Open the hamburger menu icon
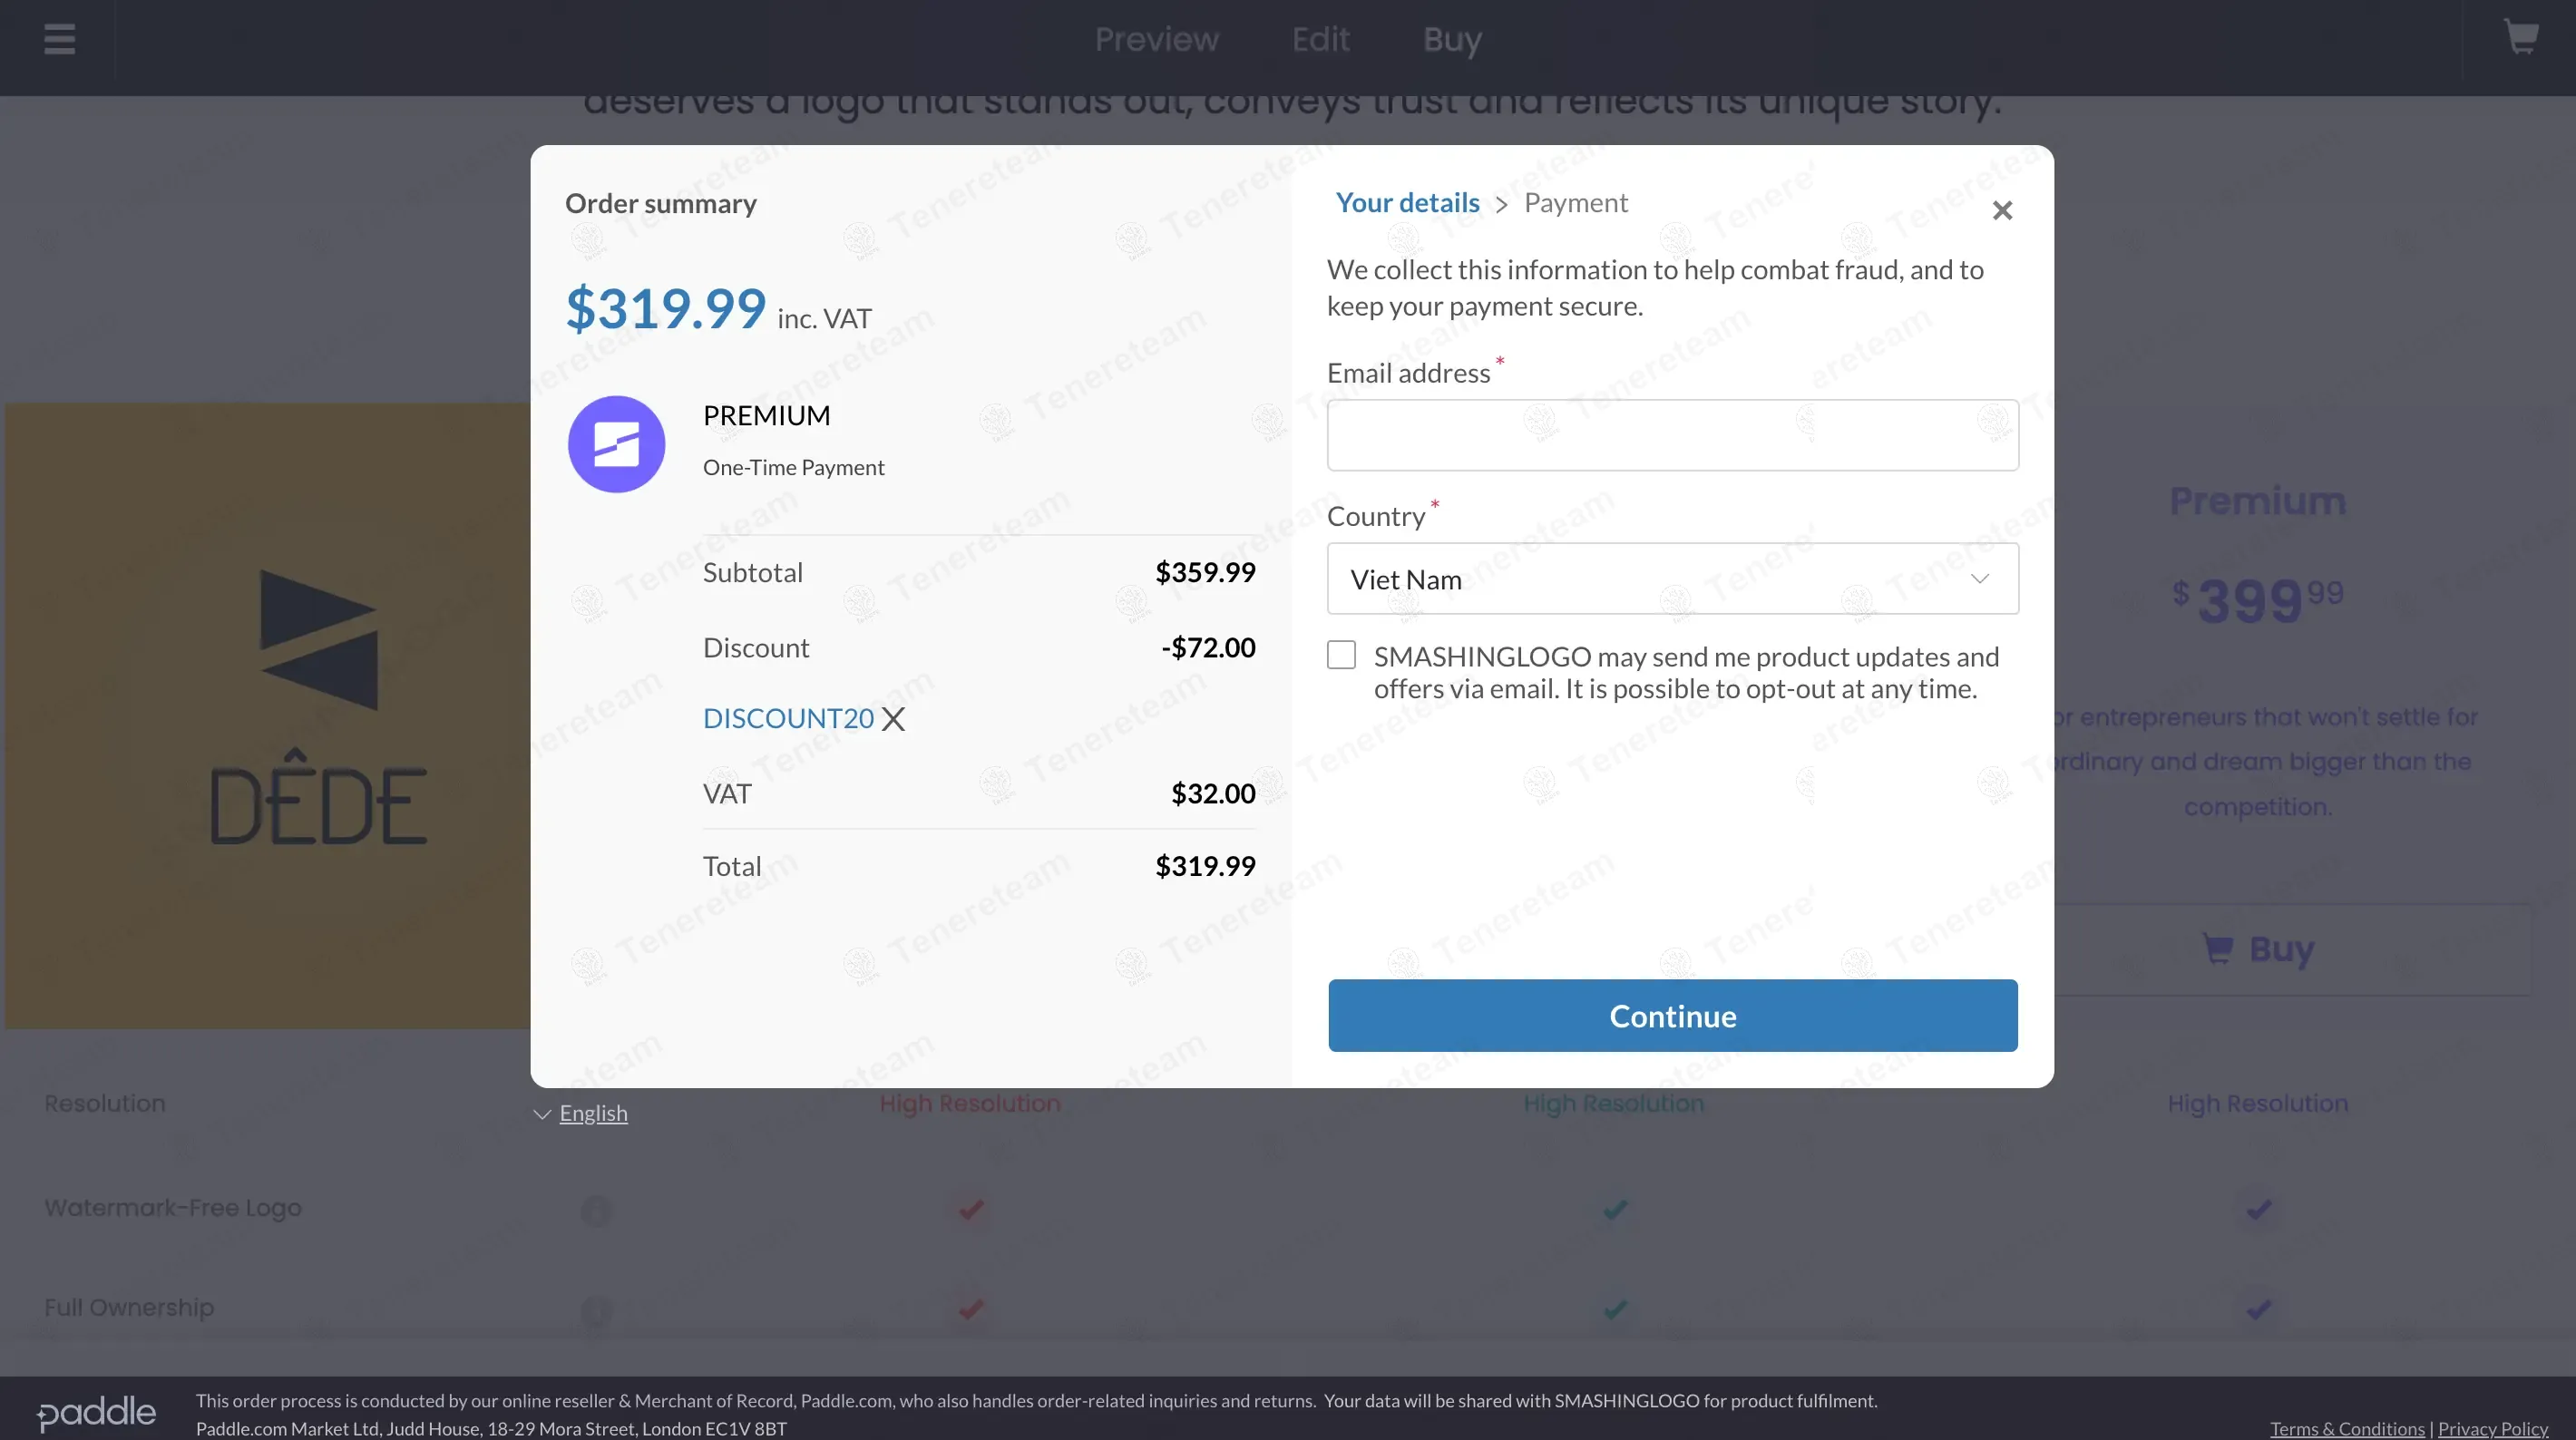 (59, 39)
